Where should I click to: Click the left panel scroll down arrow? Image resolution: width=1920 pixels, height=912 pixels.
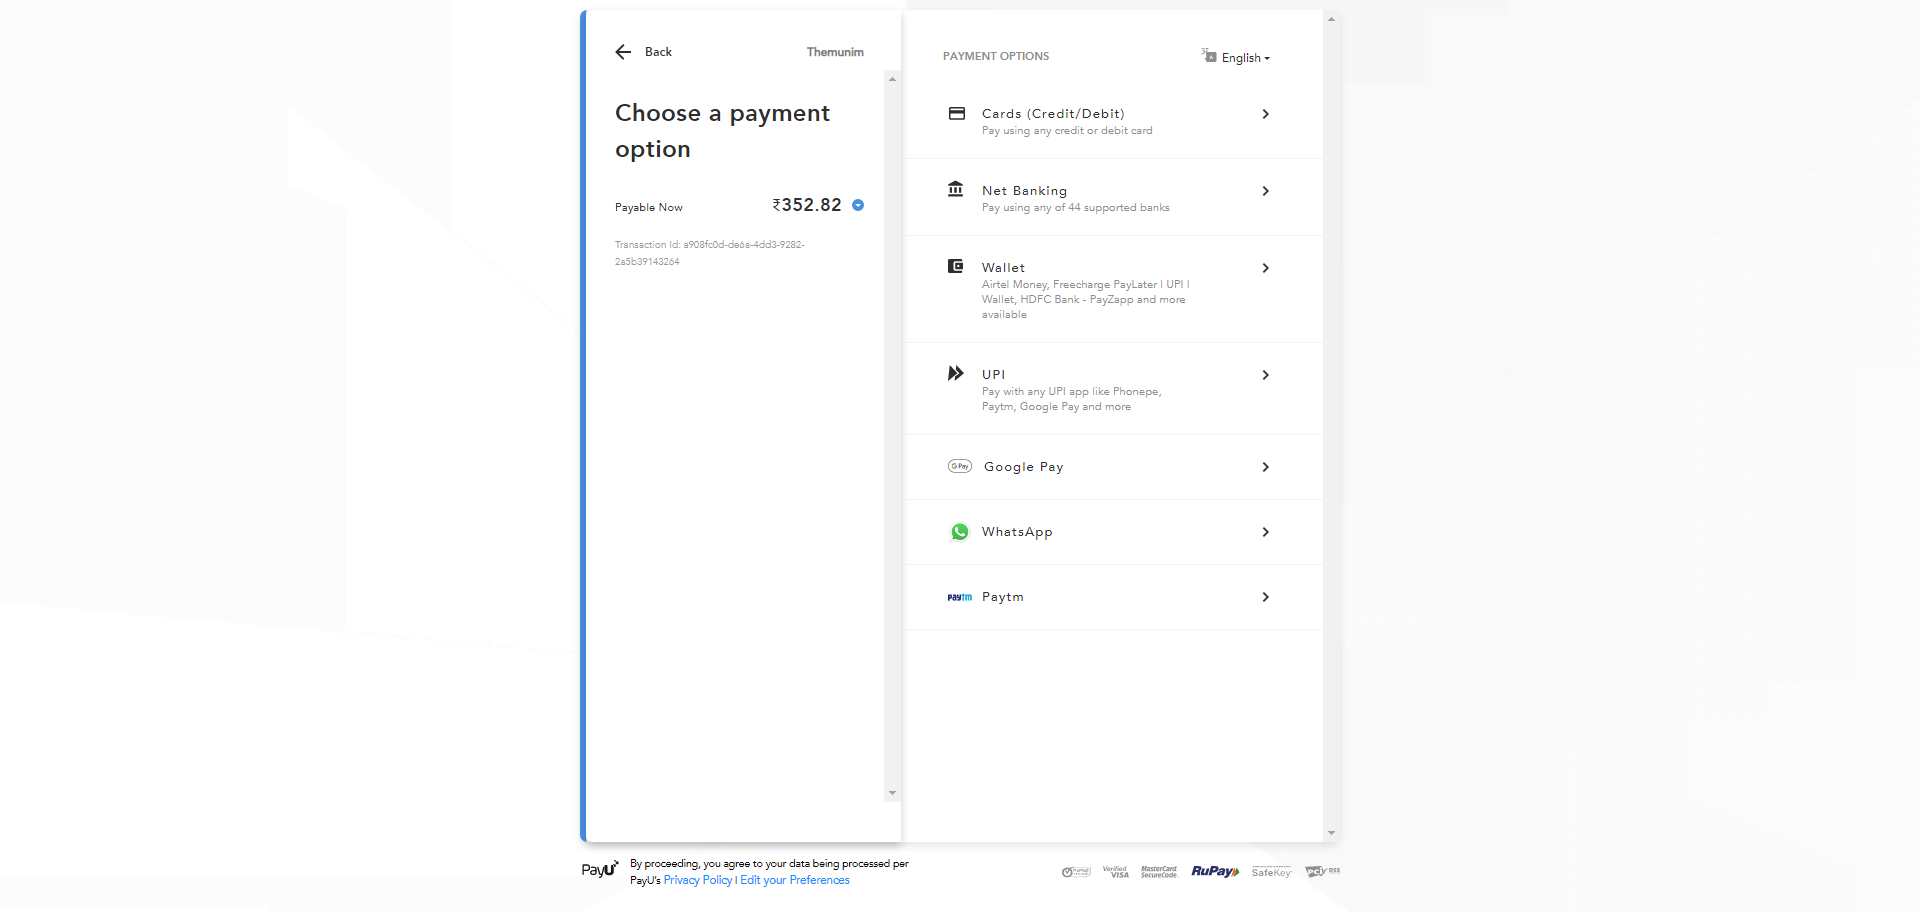click(892, 794)
